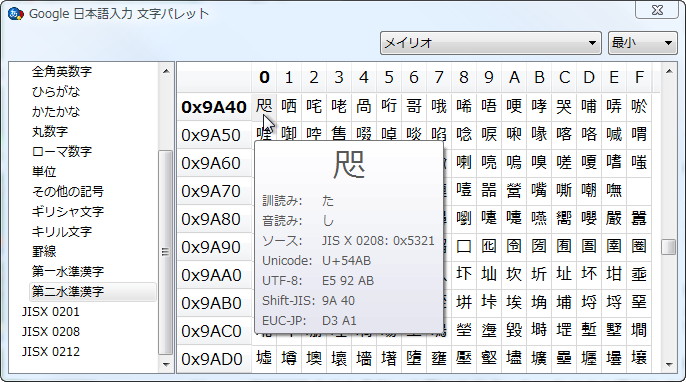Screen dimensions: 686x382
Task: Click the 0x9A70 row header
Action: pyautogui.click(x=214, y=191)
